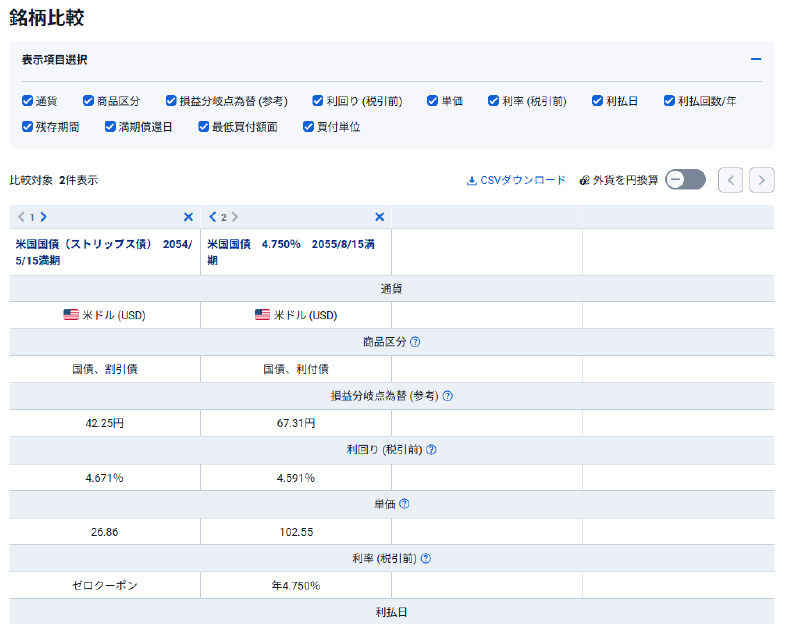Viewport: 791px width, 639px height.
Task: Click help icon next to 単価 header
Action: [404, 504]
